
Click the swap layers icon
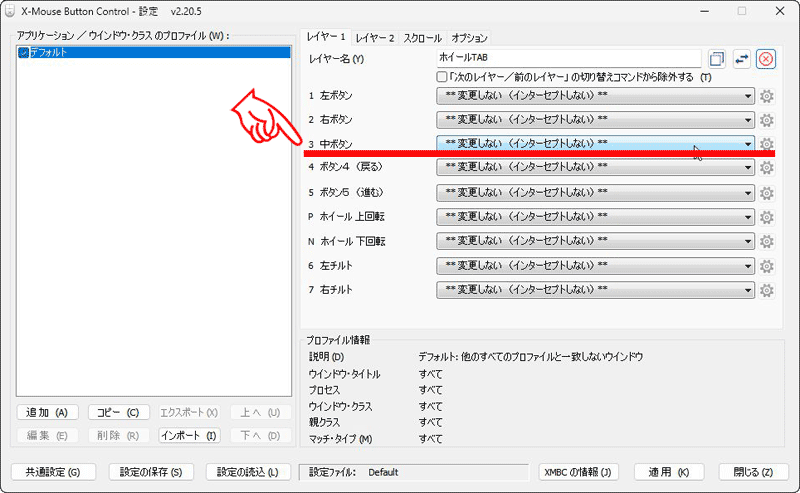click(741, 59)
